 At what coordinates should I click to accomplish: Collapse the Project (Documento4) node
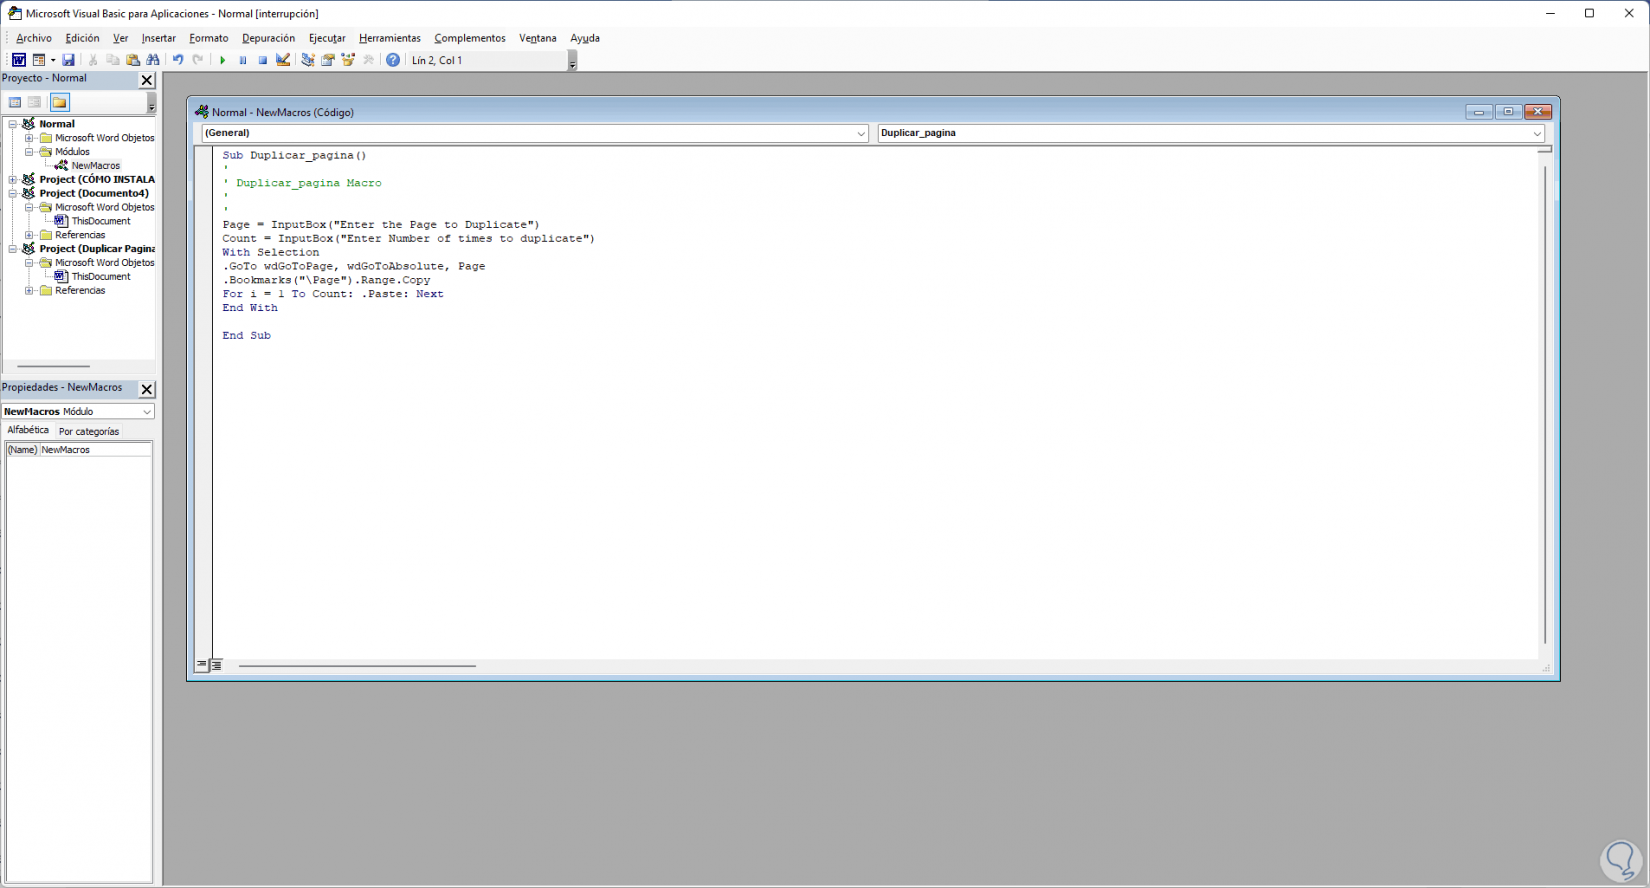pyautogui.click(x=13, y=193)
